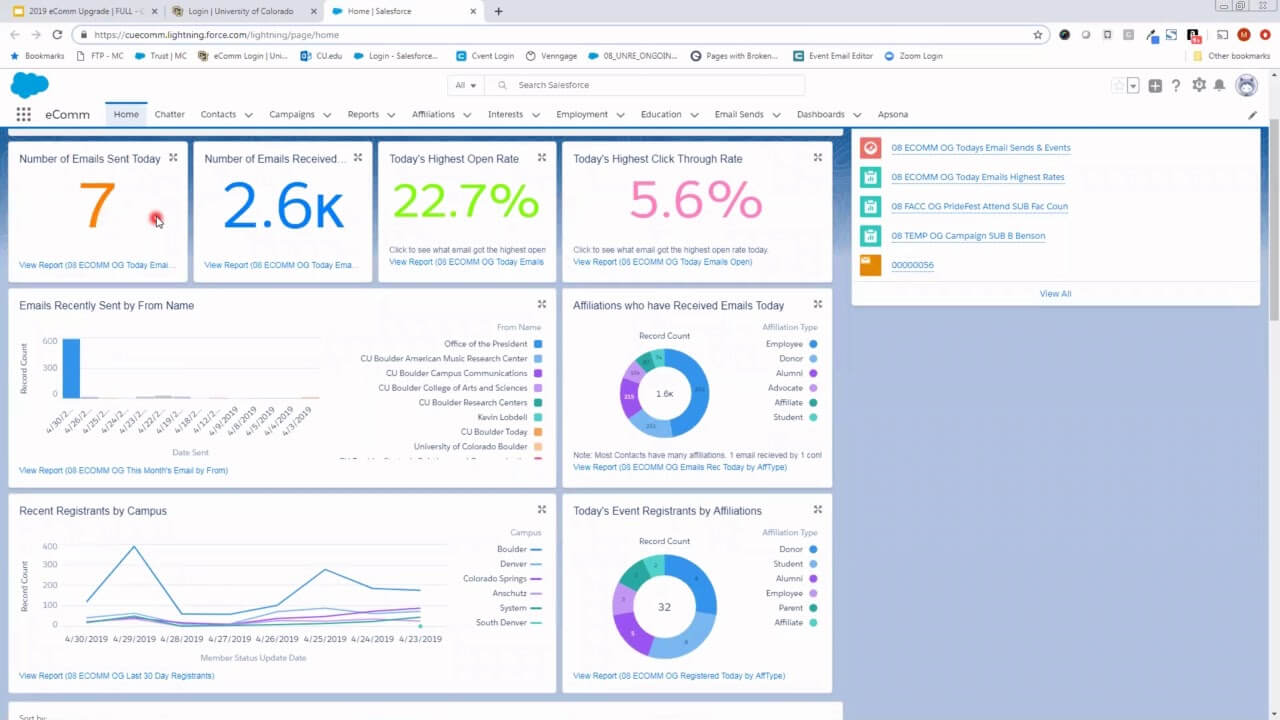Edit navigation bar with pencil icon
1280x720 pixels.
tap(1252, 115)
